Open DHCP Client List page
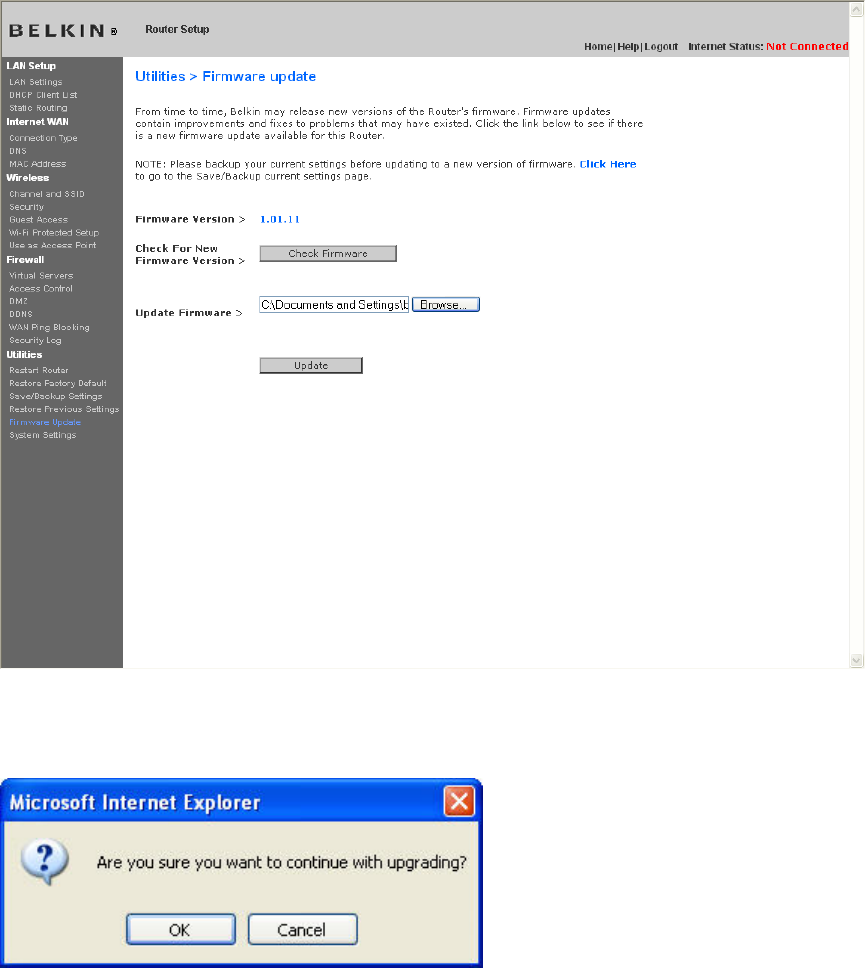This screenshot has height=968, width=865. (43, 95)
